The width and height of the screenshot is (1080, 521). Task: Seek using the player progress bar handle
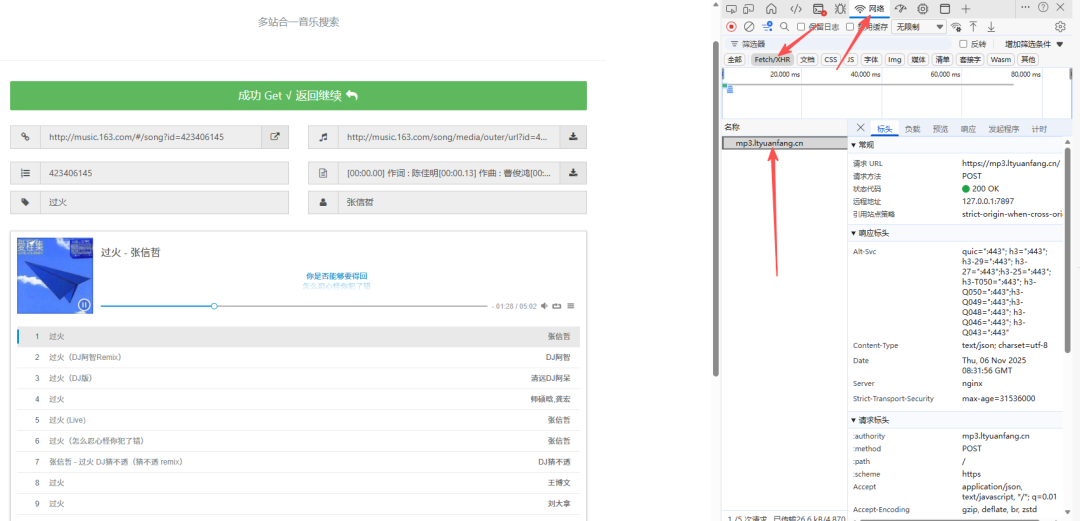[x=214, y=306]
